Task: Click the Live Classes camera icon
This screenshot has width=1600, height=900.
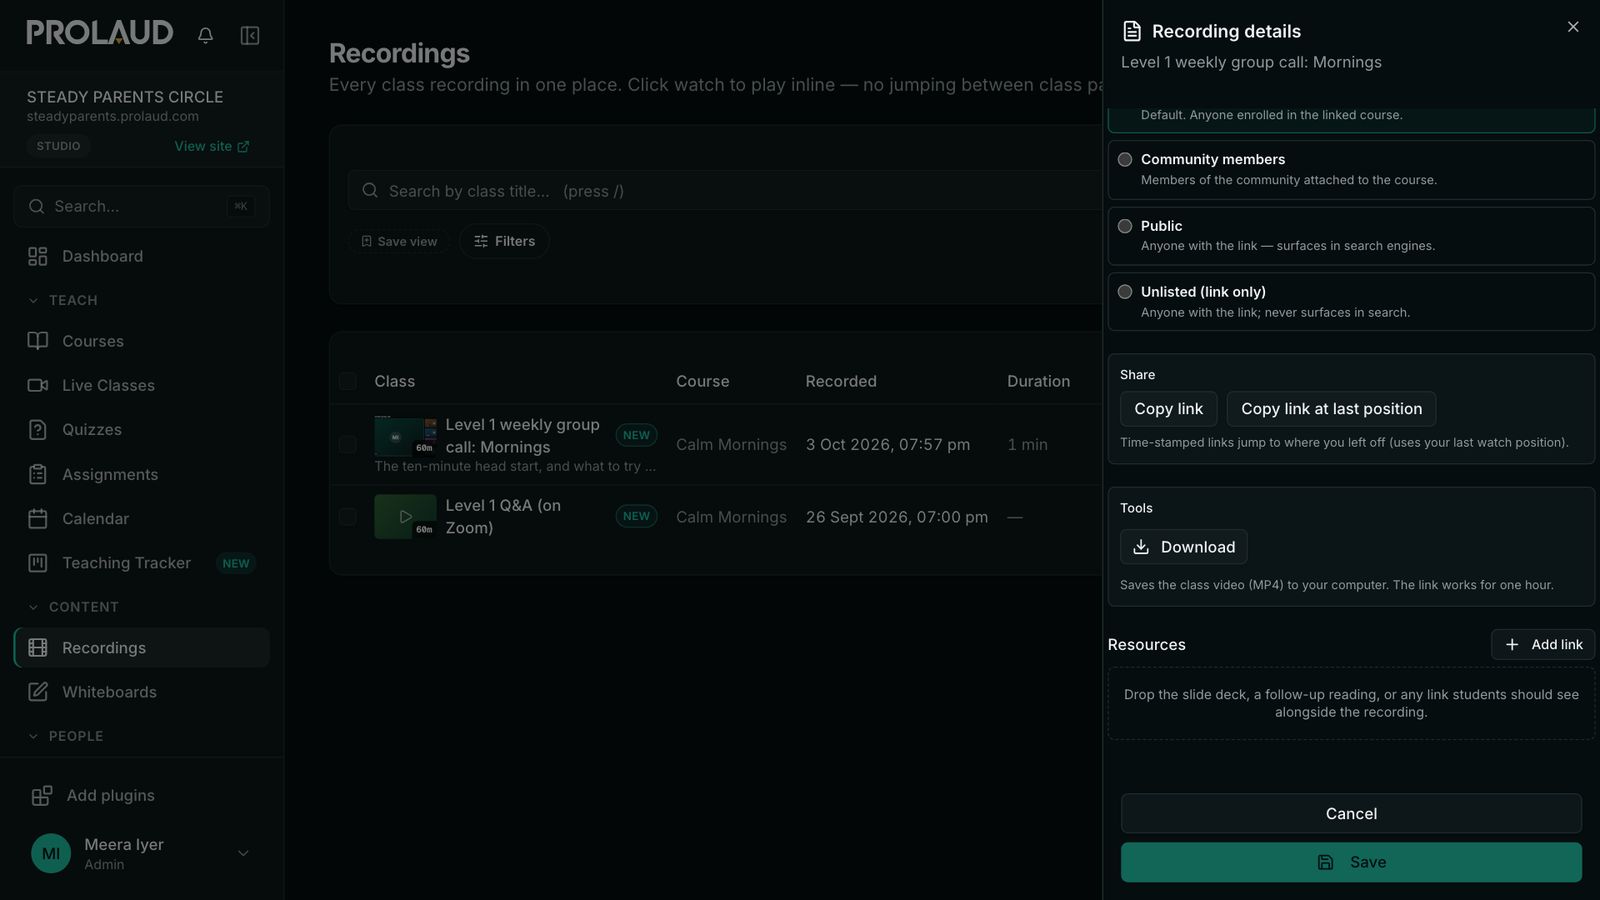Action: (38, 385)
